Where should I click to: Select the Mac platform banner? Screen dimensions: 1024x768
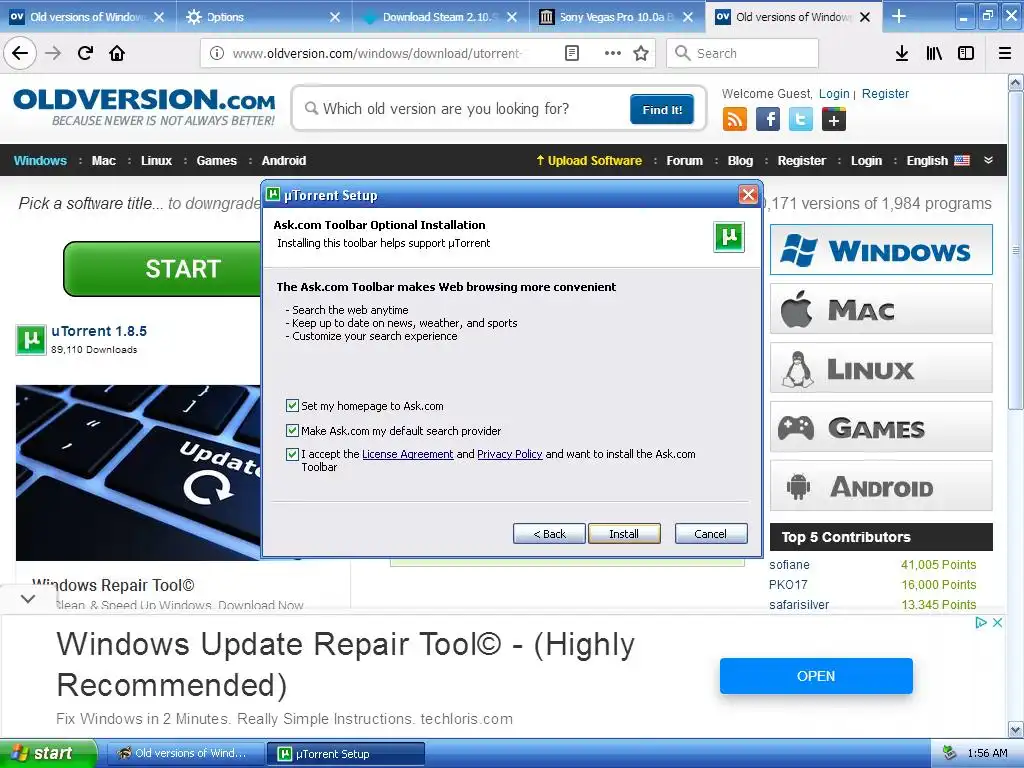tap(881, 309)
